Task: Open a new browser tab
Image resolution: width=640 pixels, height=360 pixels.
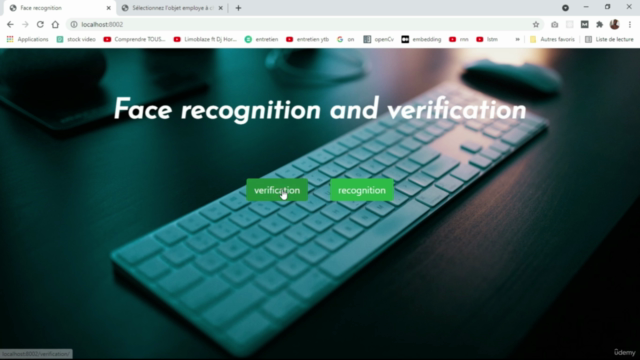Action: pos(238,8)
